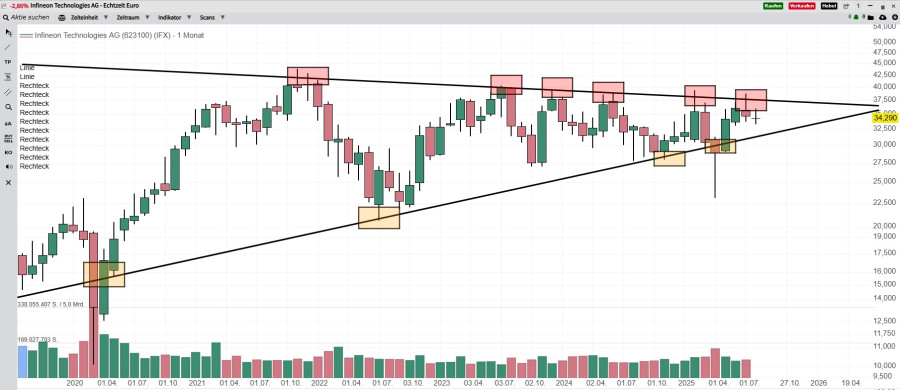
Task: Select the arrow pointer tool
Action: (8, 32)
